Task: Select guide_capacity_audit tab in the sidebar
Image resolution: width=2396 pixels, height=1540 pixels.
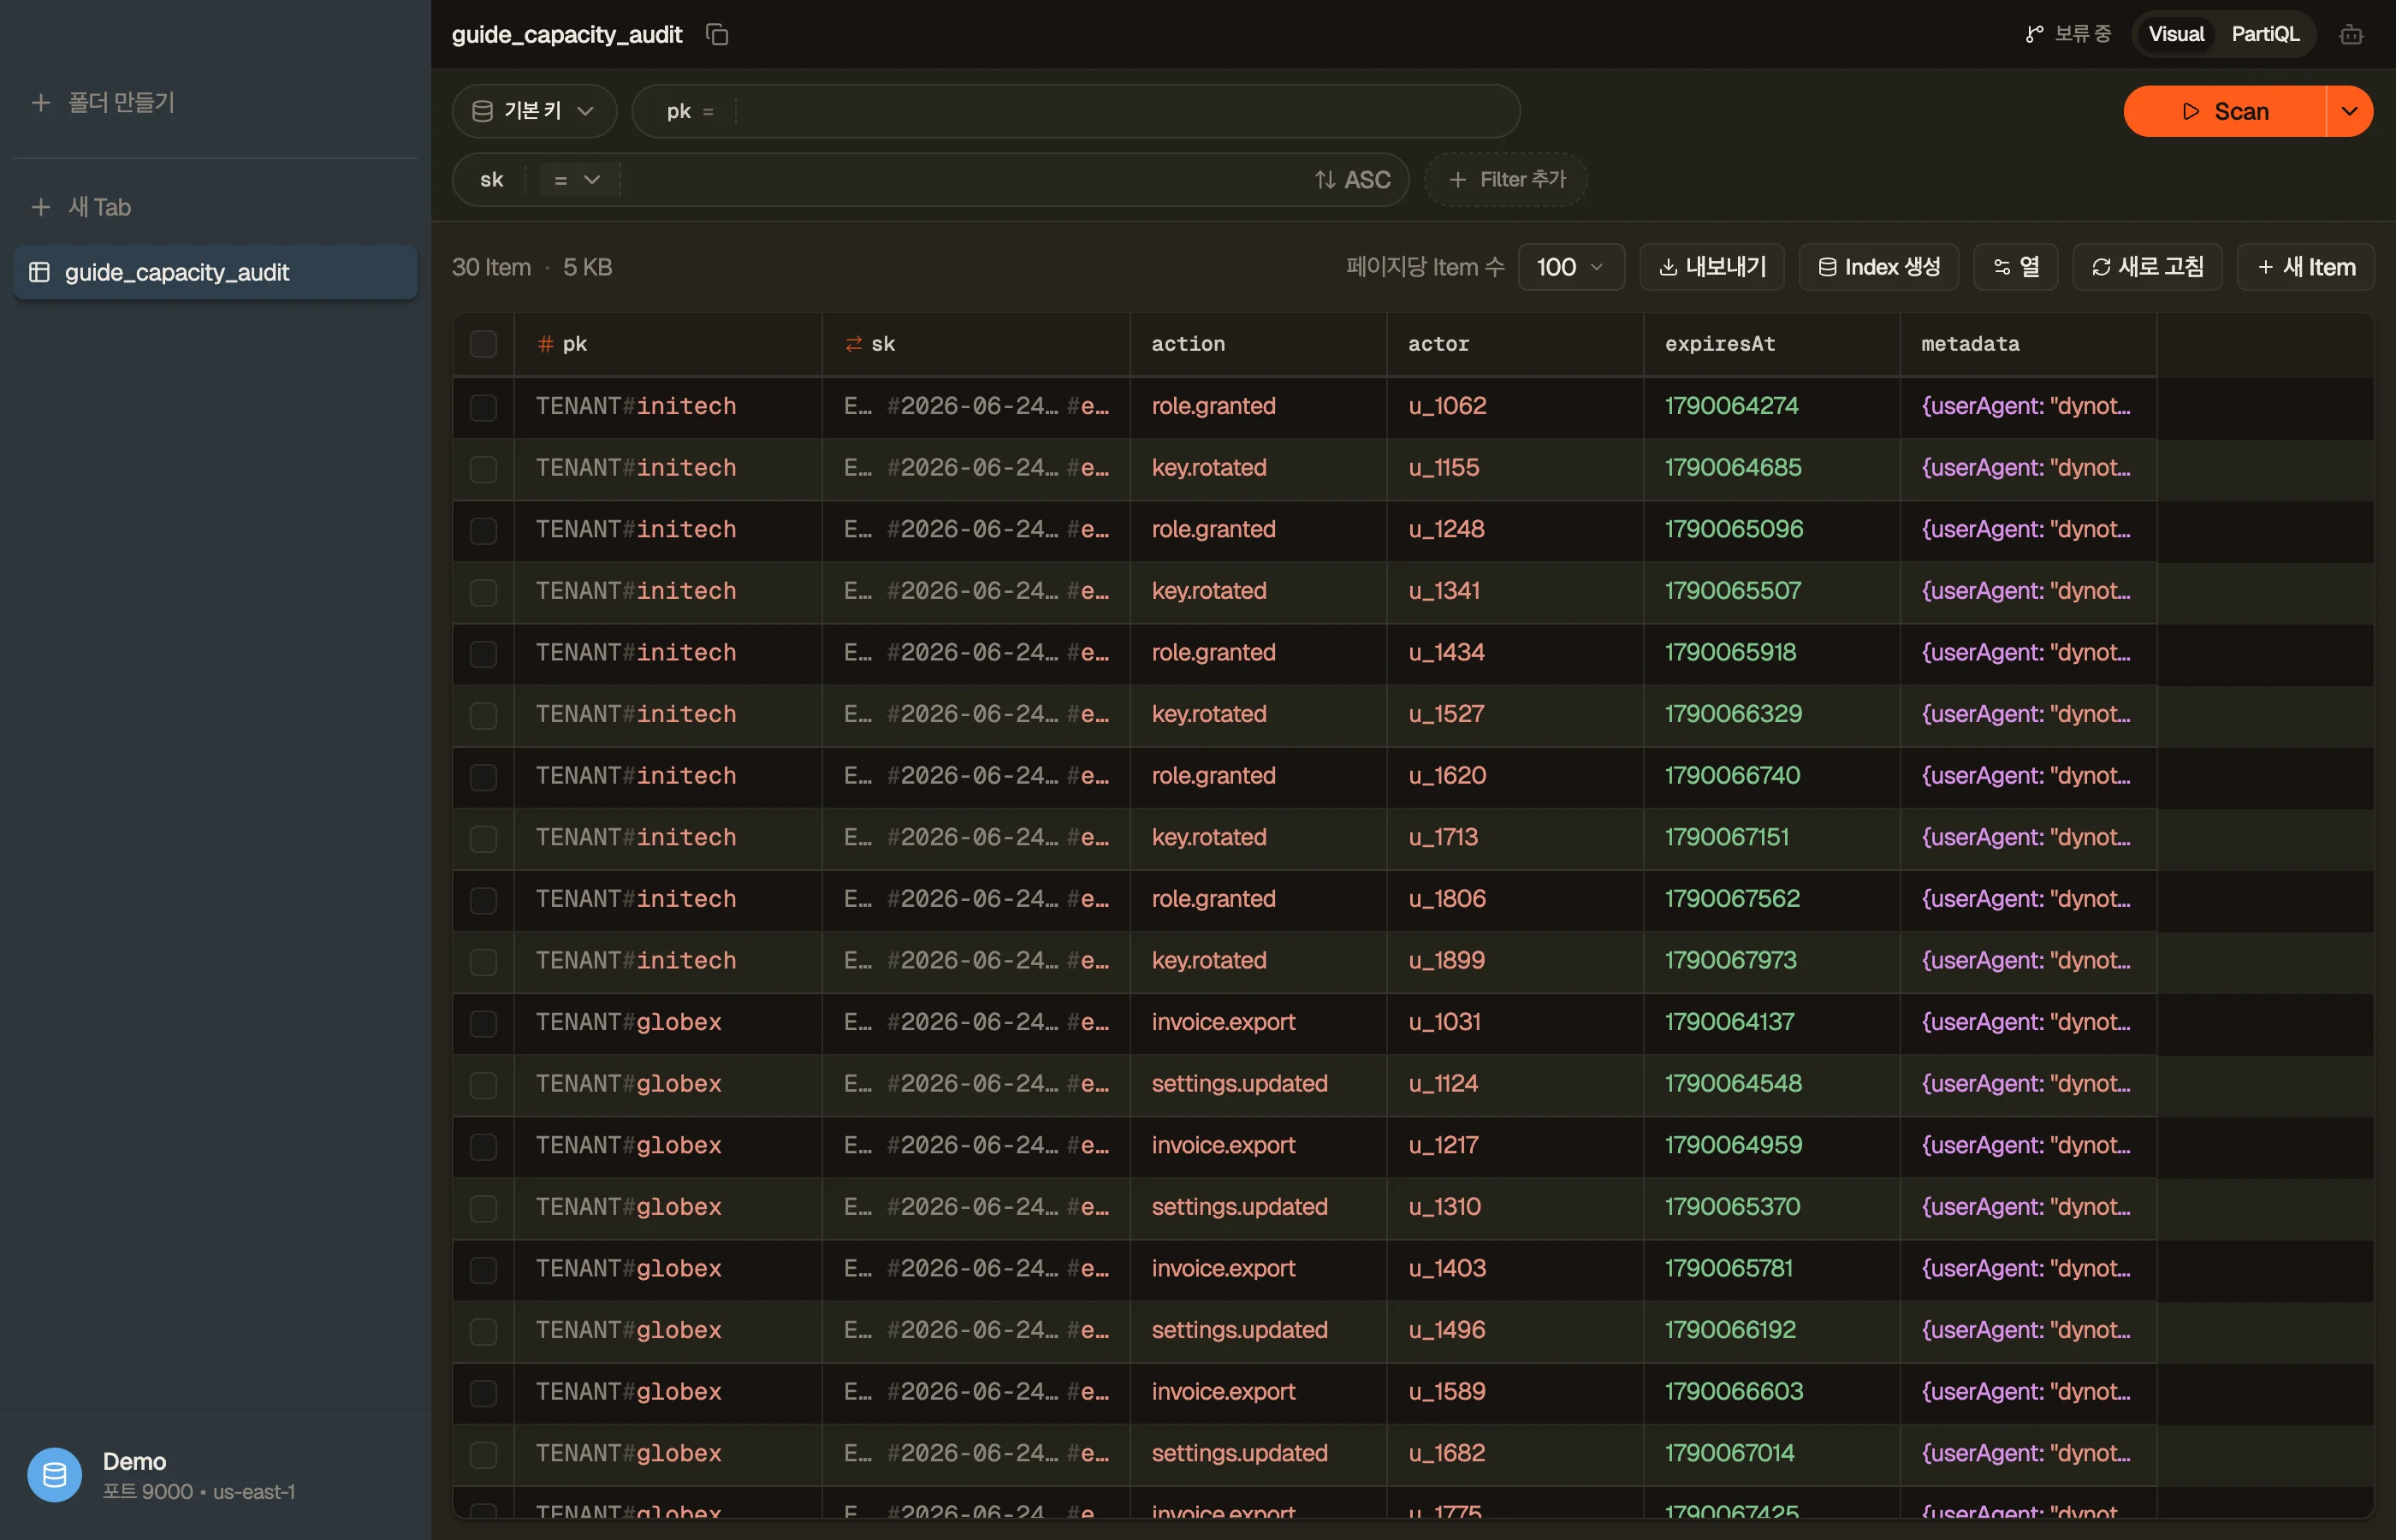Action: tap(215, 272)
